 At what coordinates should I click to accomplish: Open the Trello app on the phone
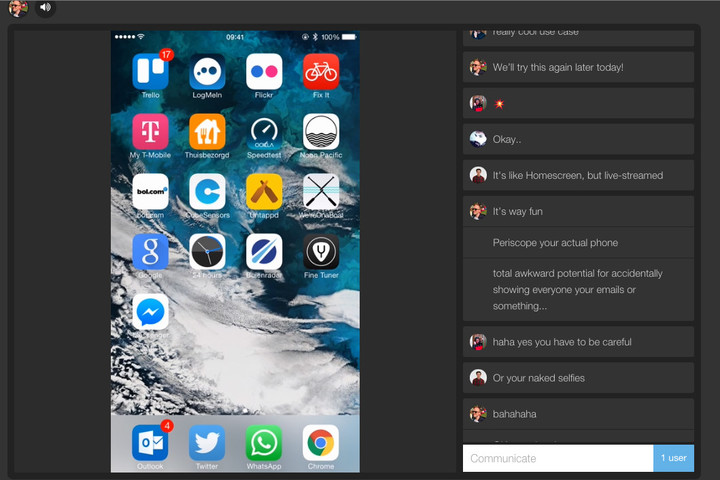pyautogui.click(x=150, y=72)
